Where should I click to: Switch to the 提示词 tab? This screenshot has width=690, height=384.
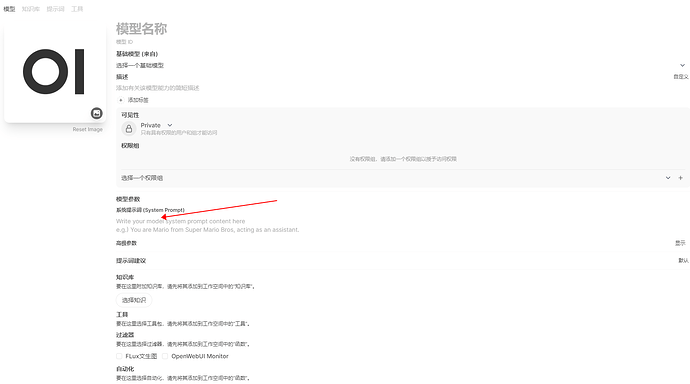click(x=55, y=9)
